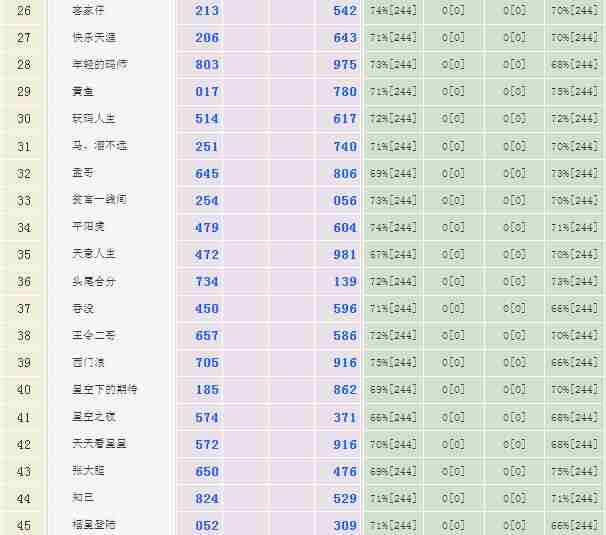Click the 803 value in row 28
606x535 pixels.
pos(207,65)
